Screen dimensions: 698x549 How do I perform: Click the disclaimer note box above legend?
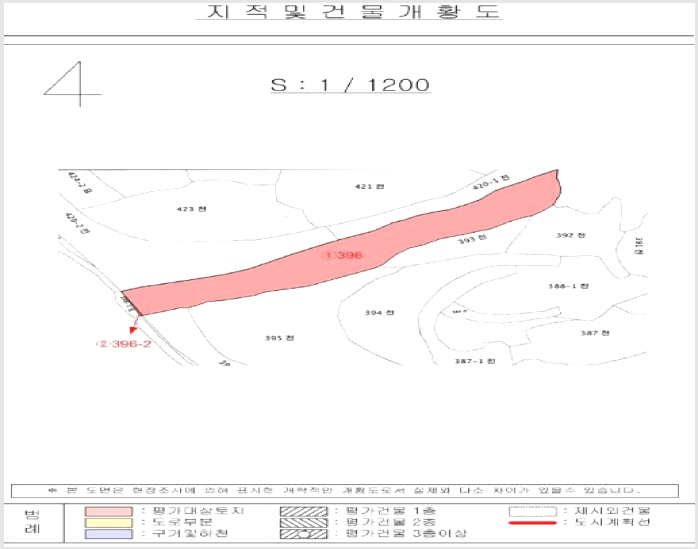(345, 491)
